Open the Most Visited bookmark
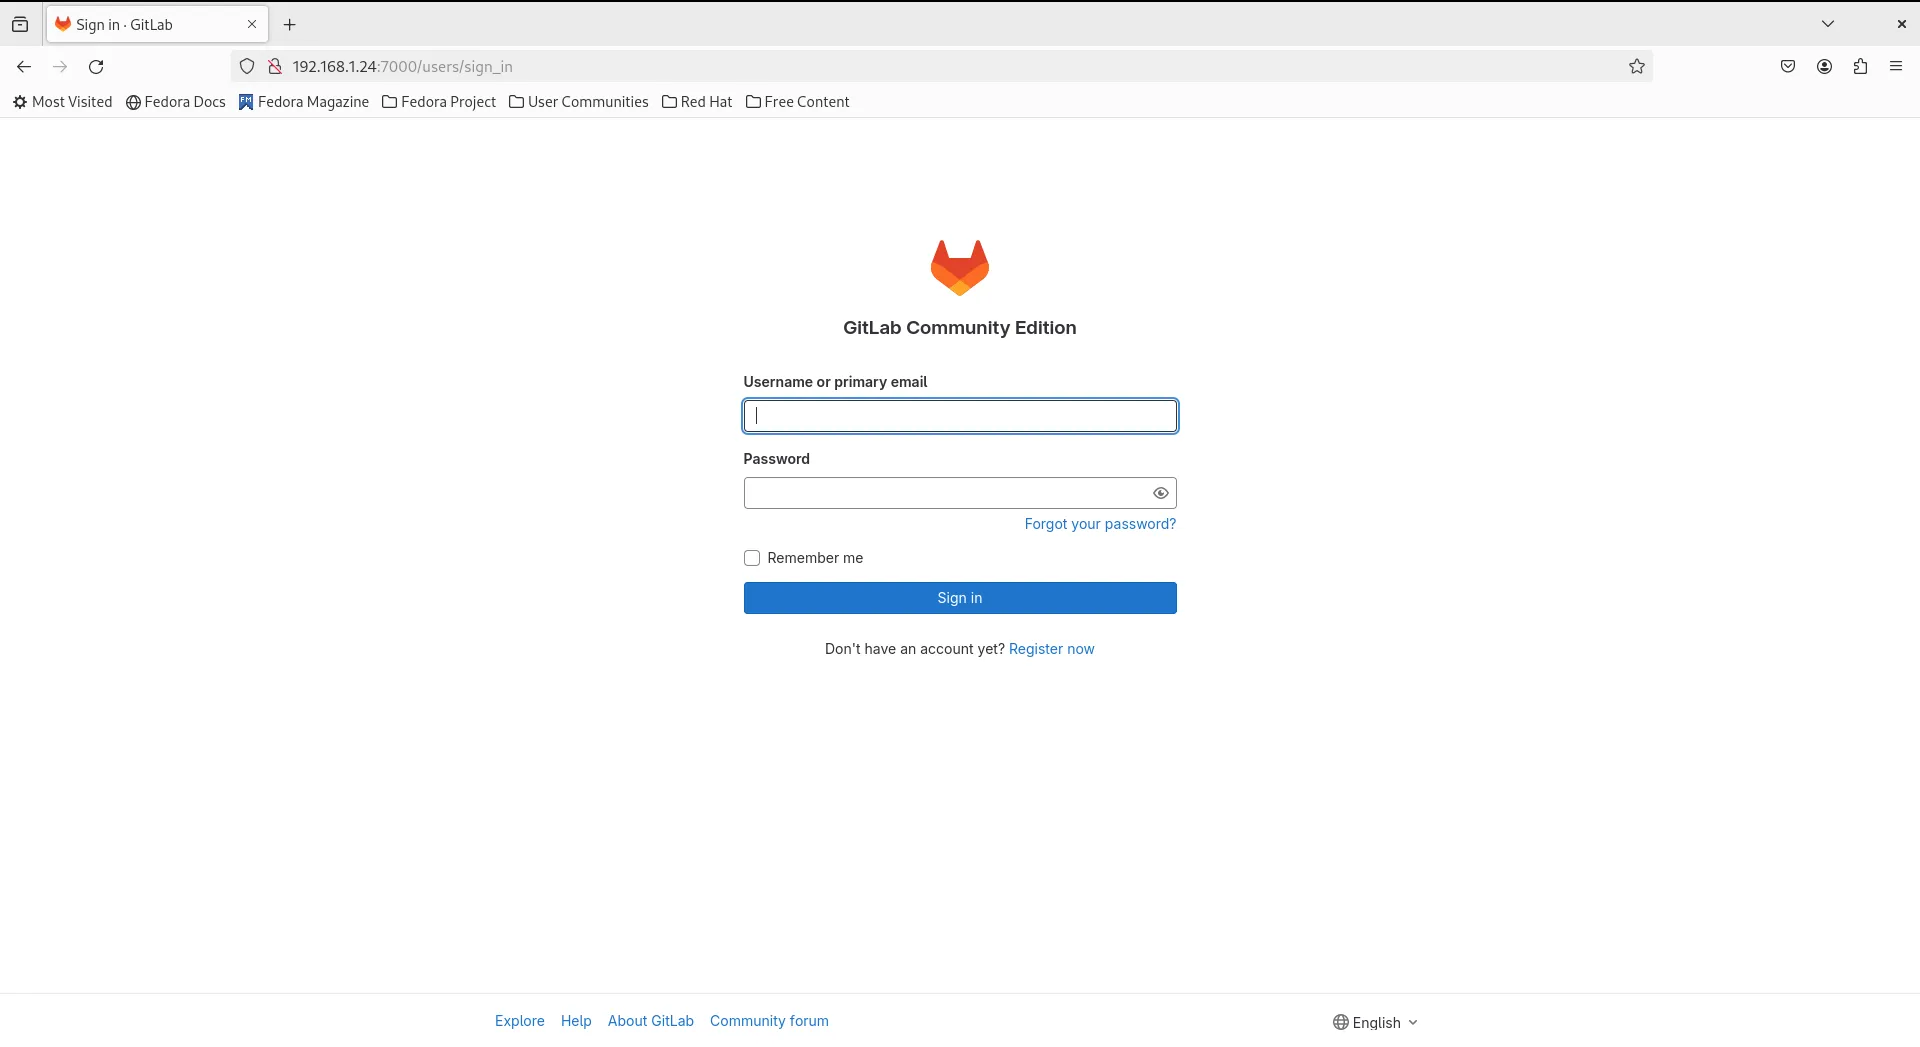This screenshot has height=1047, width=1920. 62,102
